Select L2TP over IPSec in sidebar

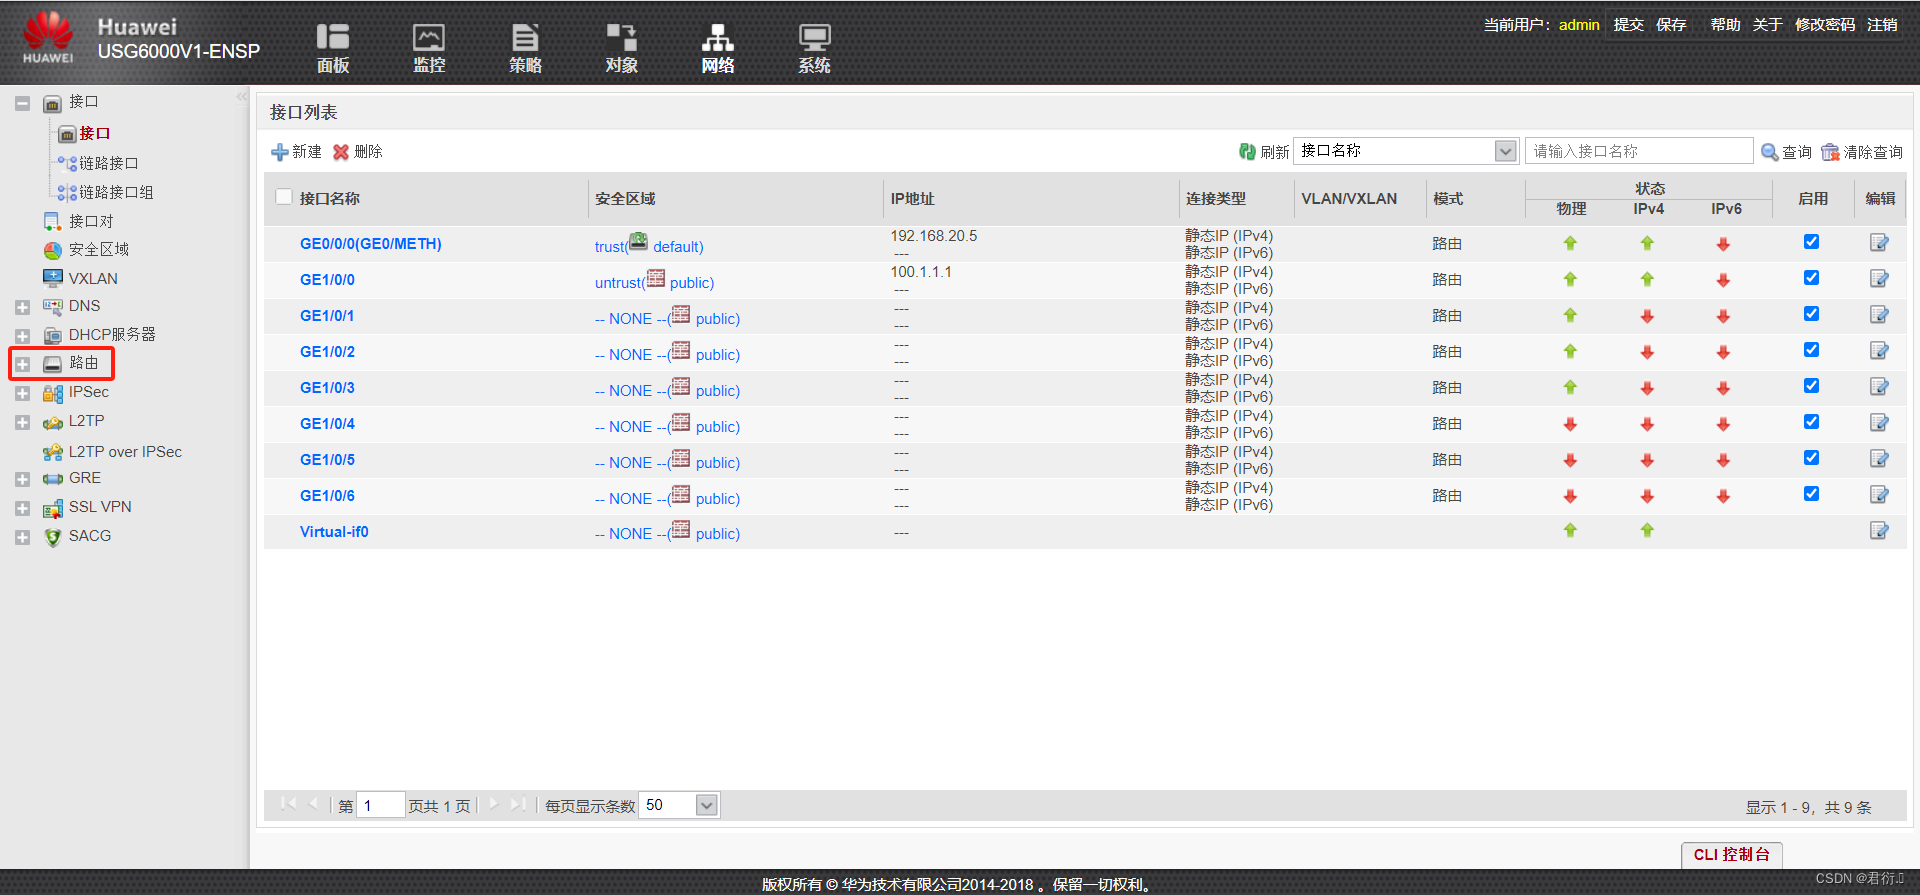125,452
